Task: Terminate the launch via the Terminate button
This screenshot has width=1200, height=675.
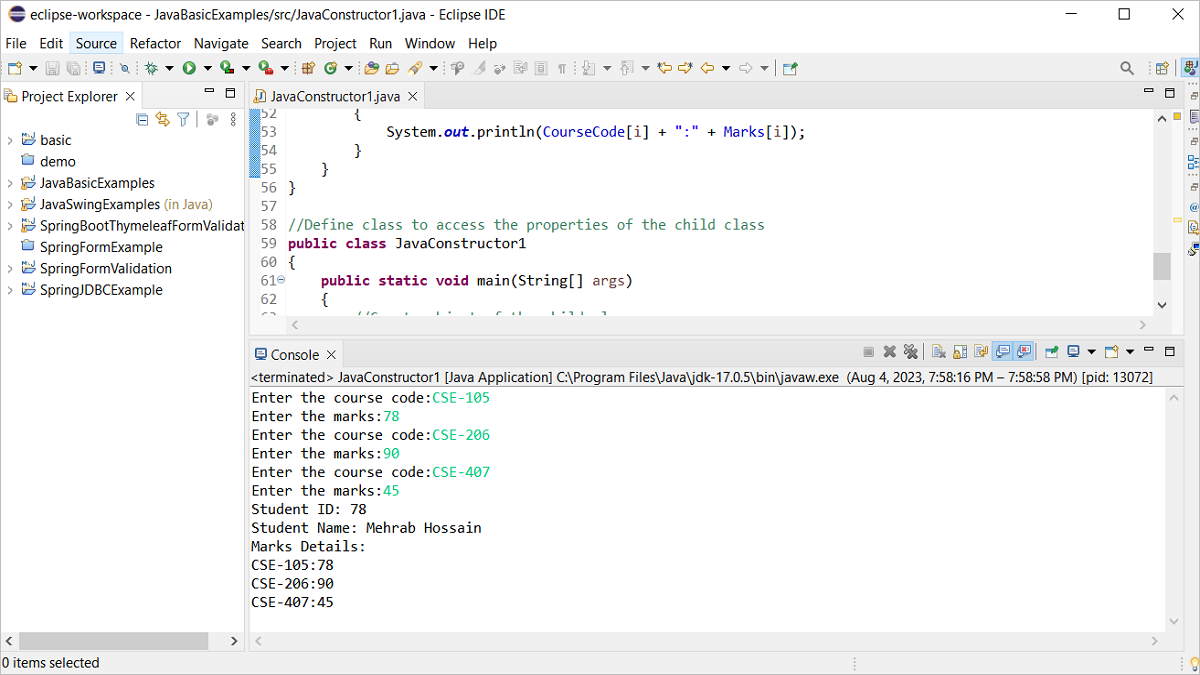Action: tap(868, 351)
